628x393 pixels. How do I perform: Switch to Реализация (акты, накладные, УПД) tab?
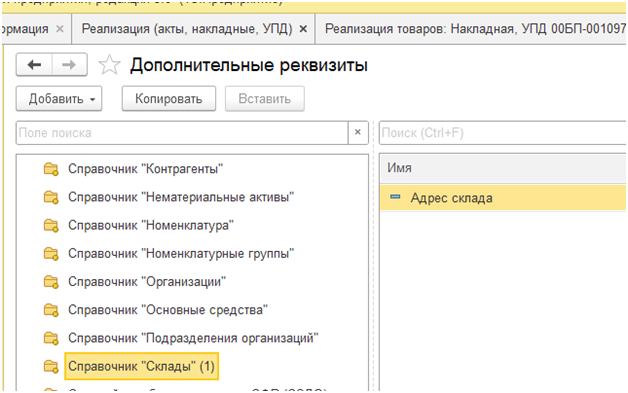[x=187, y=29]
